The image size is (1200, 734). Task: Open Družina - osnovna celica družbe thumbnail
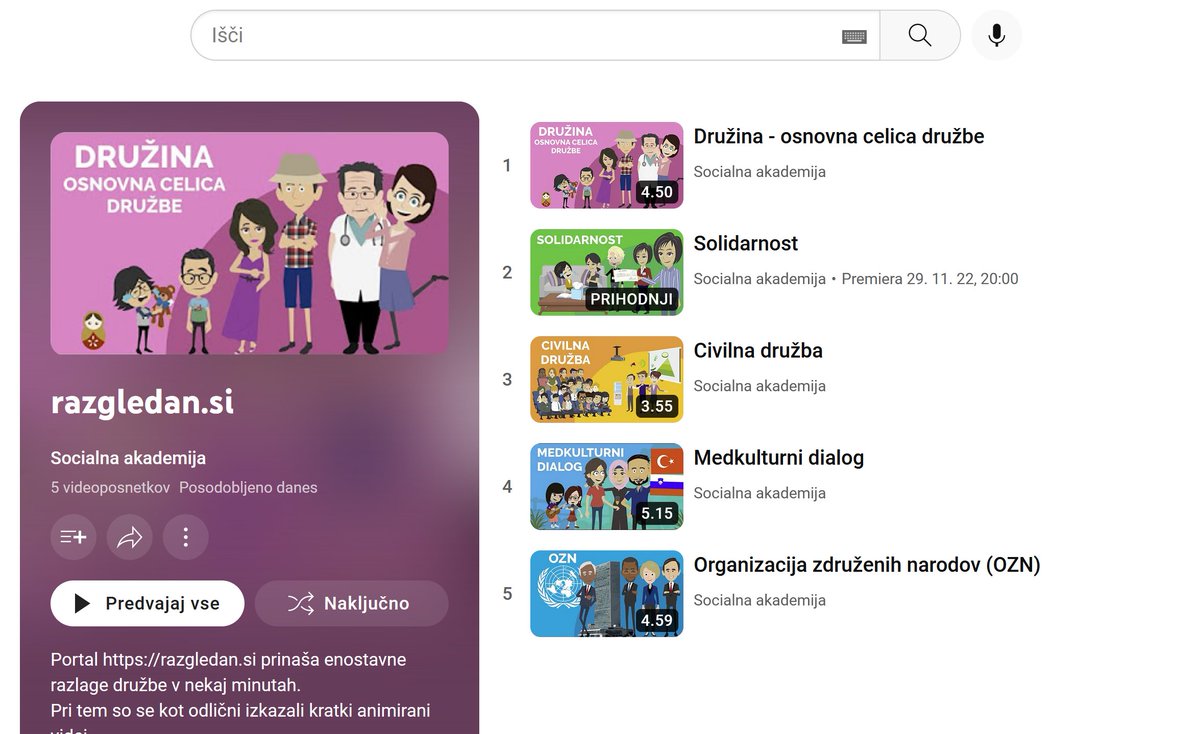pos(606,165)
